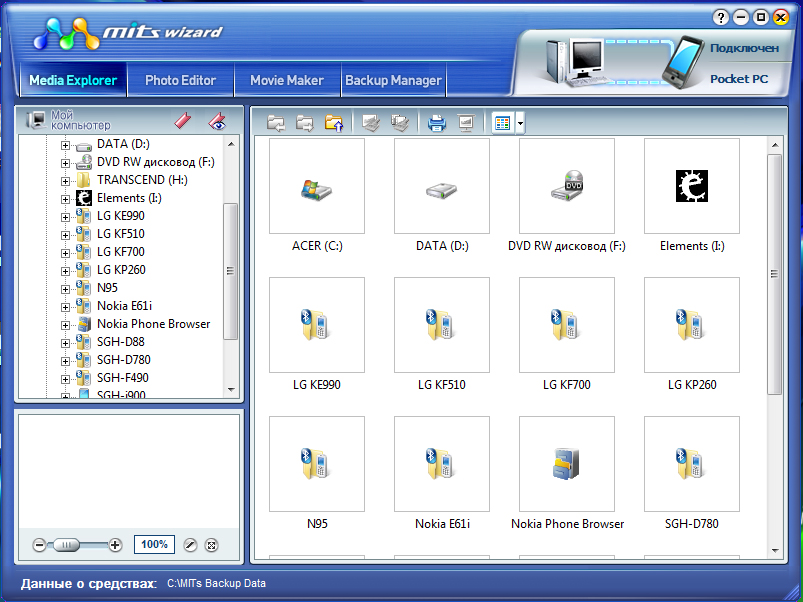Image resolution: width=803 pixels, height=602 pixels.
Task: Expand the N95 tree node
Action: click(x=65, y=289)
